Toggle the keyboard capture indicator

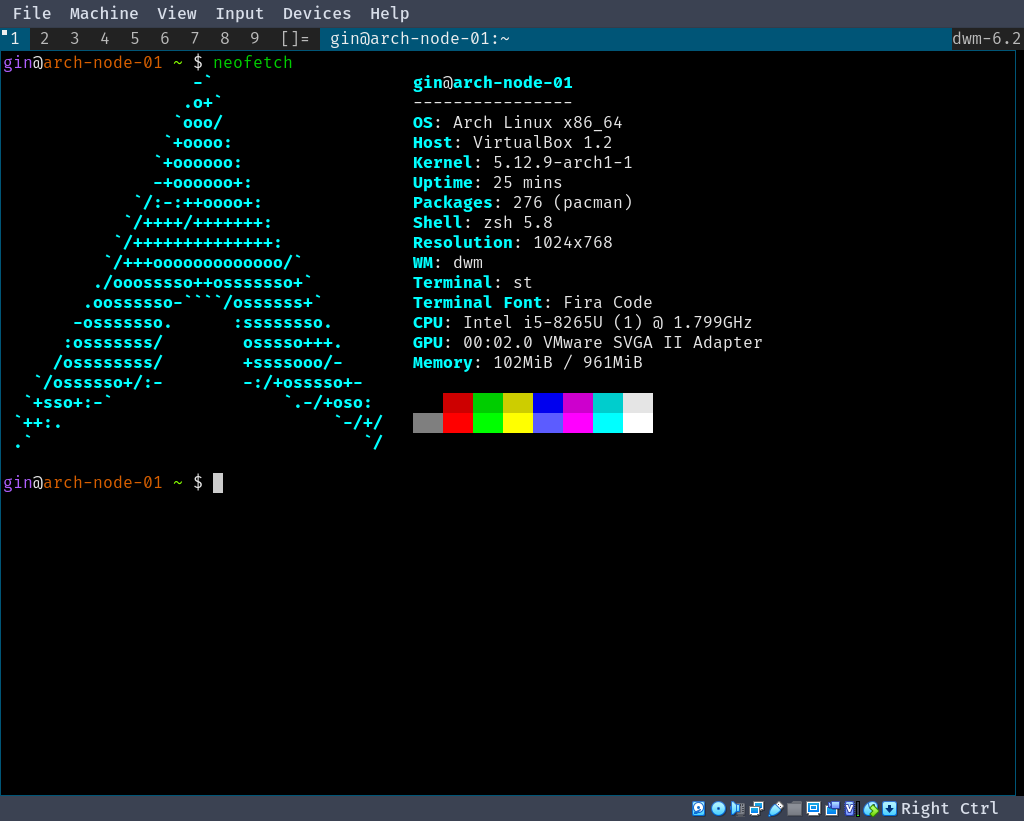point(889,808)
